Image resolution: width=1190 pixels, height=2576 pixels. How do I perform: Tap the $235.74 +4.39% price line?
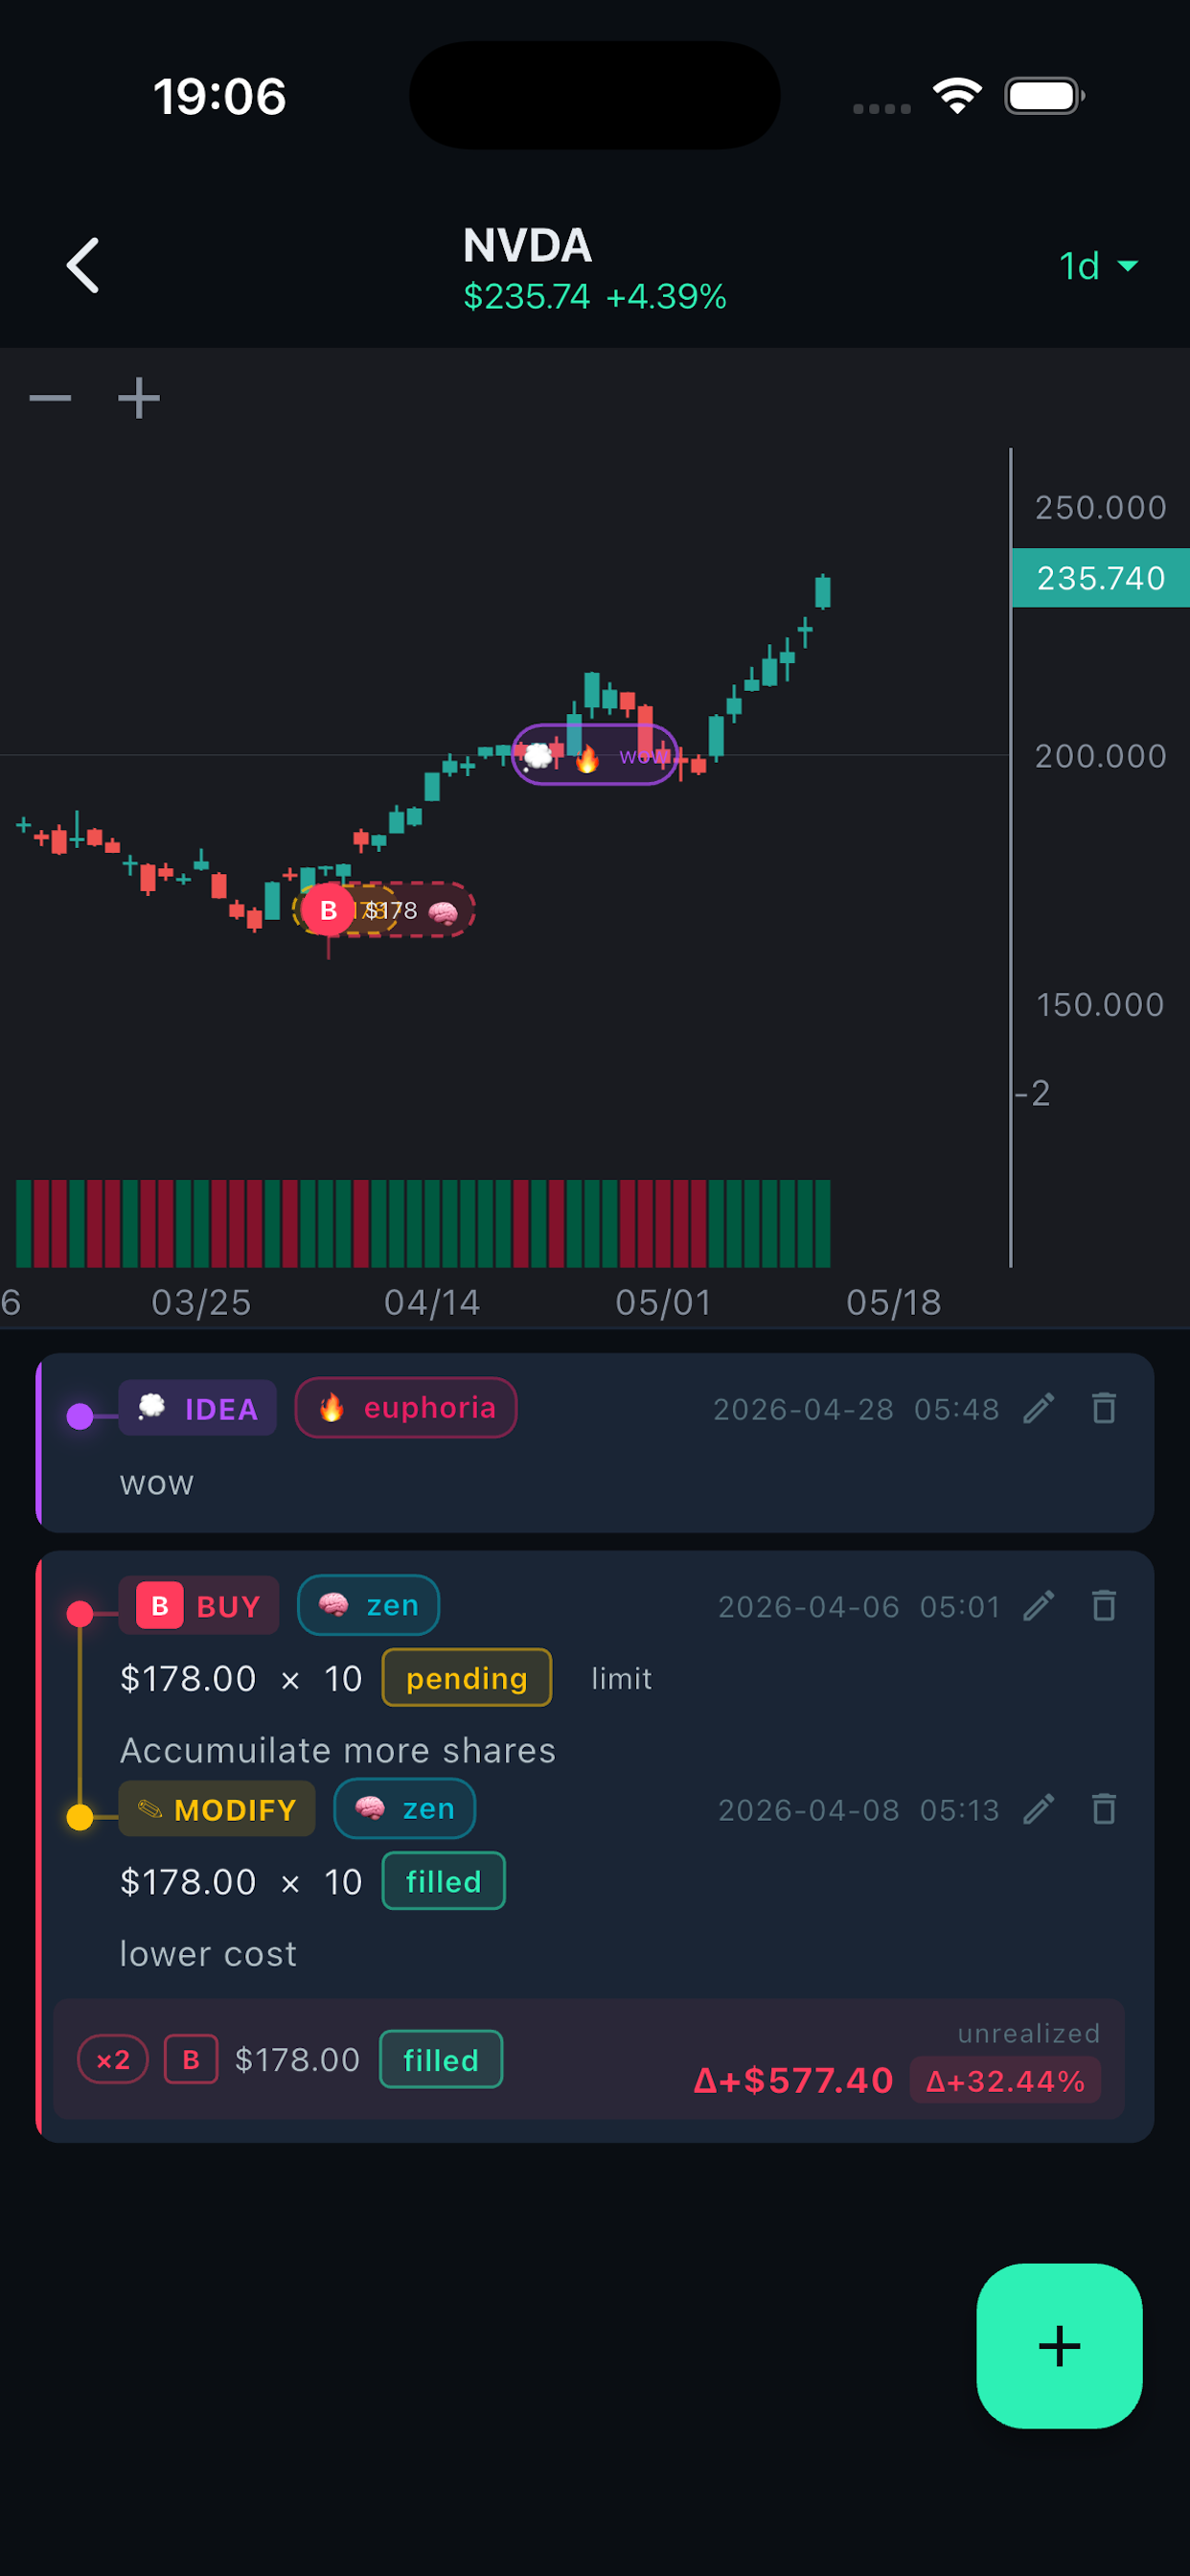tap(595, 297)
